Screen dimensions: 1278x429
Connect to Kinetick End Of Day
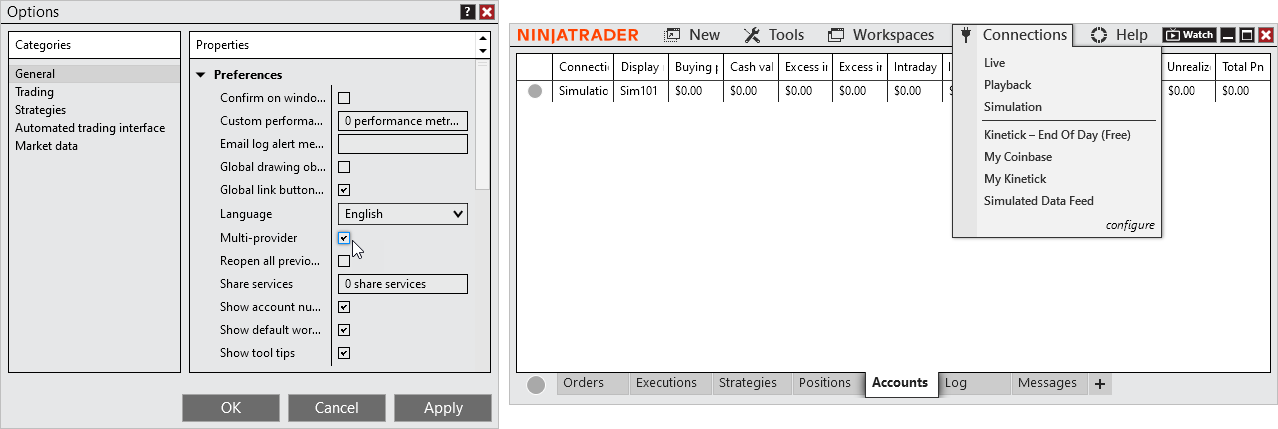tap(1056, 135)
